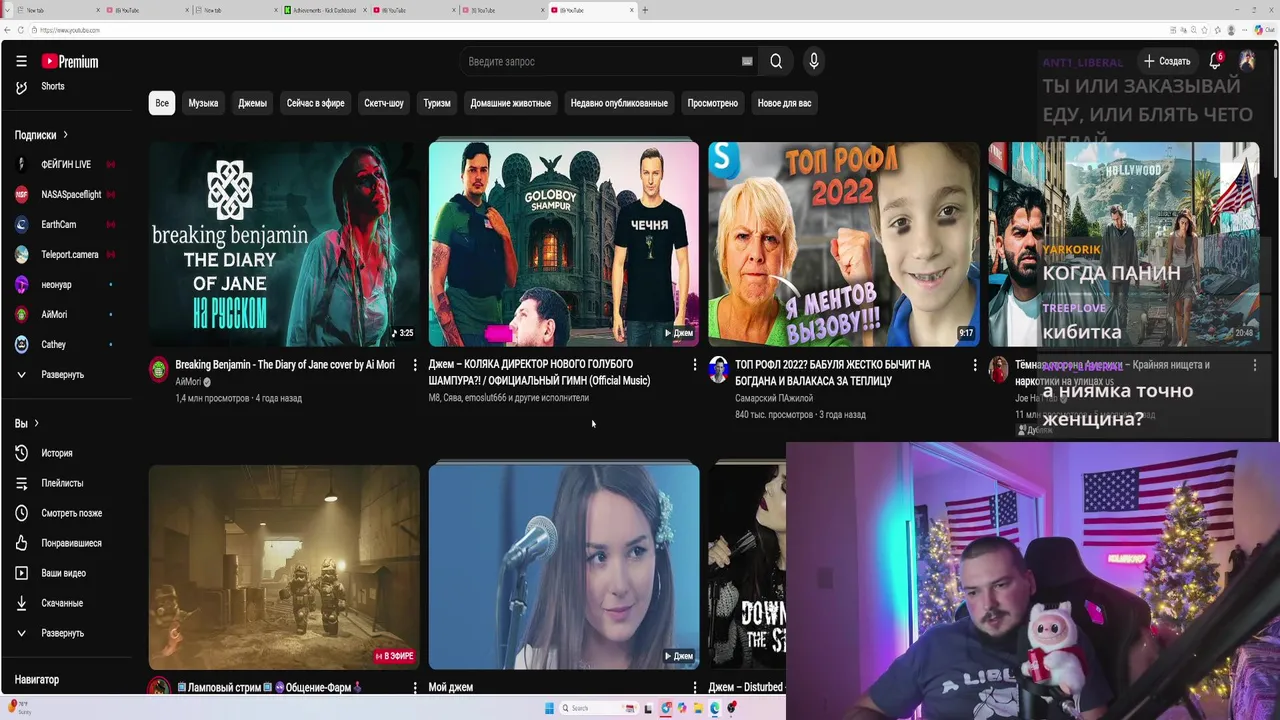Open AiMori channel avatar under first video
This screenshot has width=1280, height=720.
coord(159,370)
